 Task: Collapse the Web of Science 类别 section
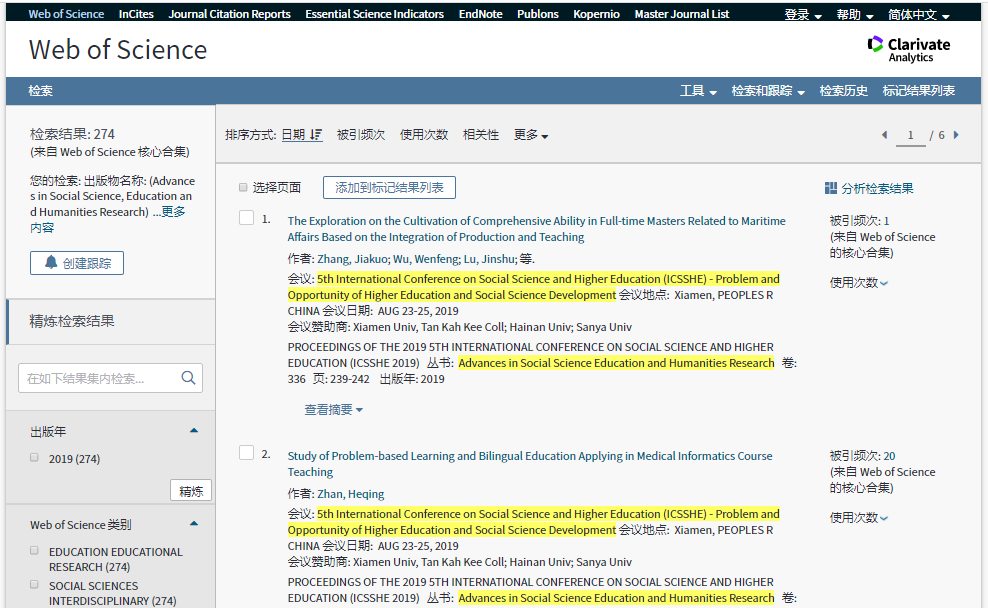[x=194, y=524]
